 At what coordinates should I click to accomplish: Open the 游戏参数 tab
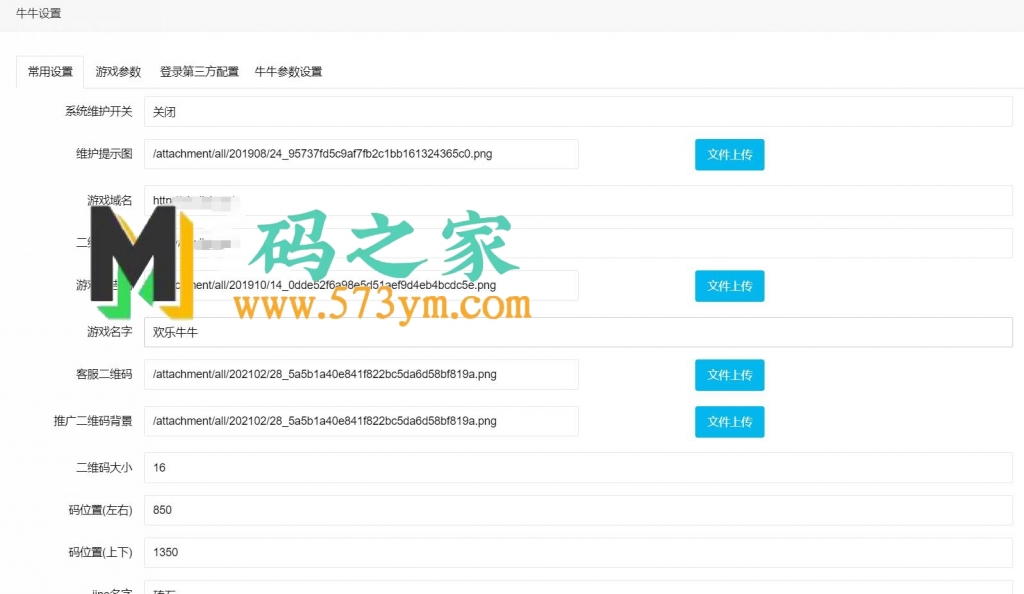click(x=118, y=72)
